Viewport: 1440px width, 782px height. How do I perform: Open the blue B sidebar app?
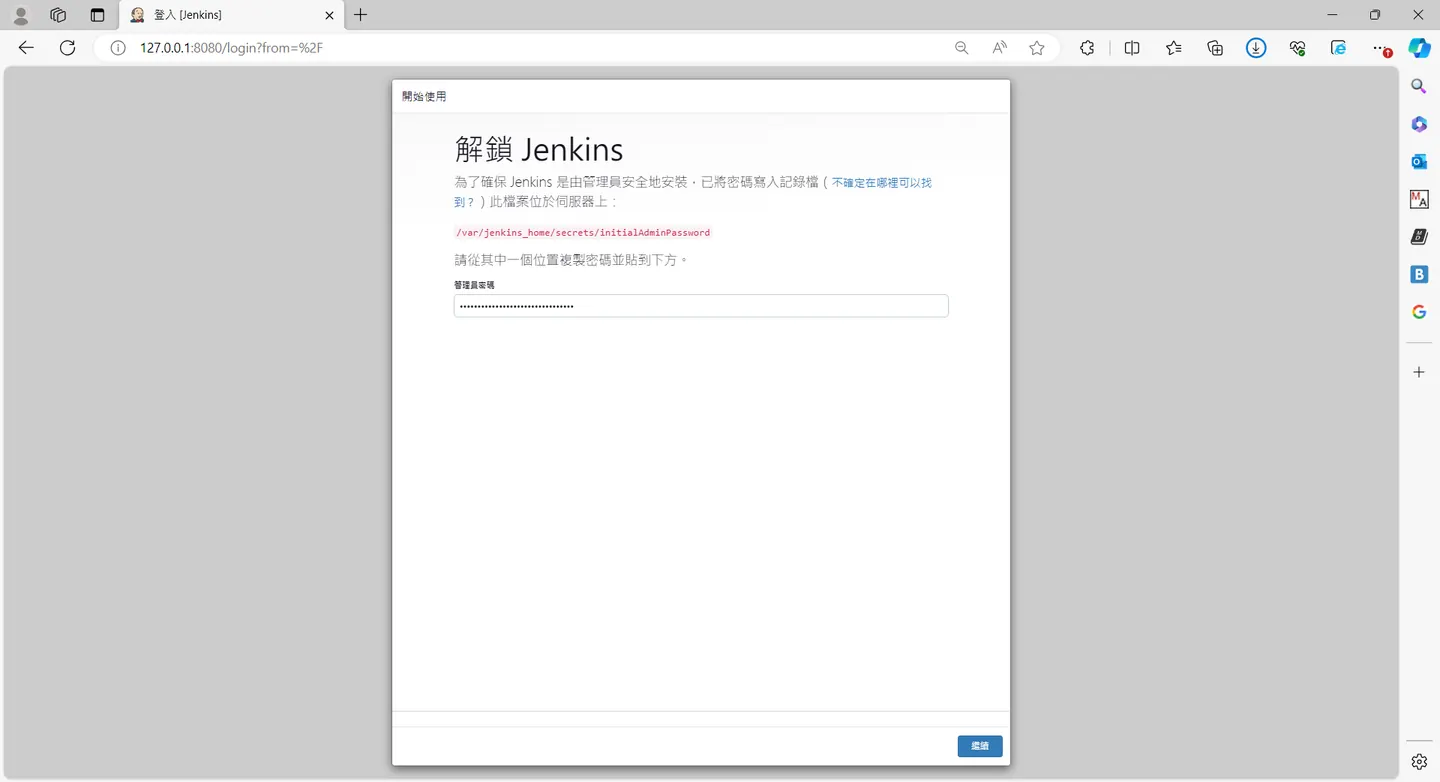tap(1419, 274)
